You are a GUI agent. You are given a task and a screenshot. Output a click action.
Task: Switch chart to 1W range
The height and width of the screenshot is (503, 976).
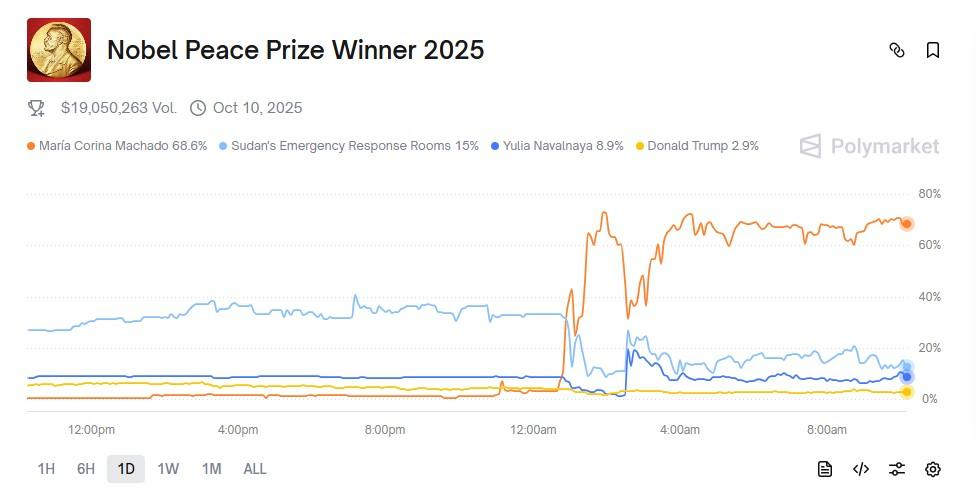point(168,469)
